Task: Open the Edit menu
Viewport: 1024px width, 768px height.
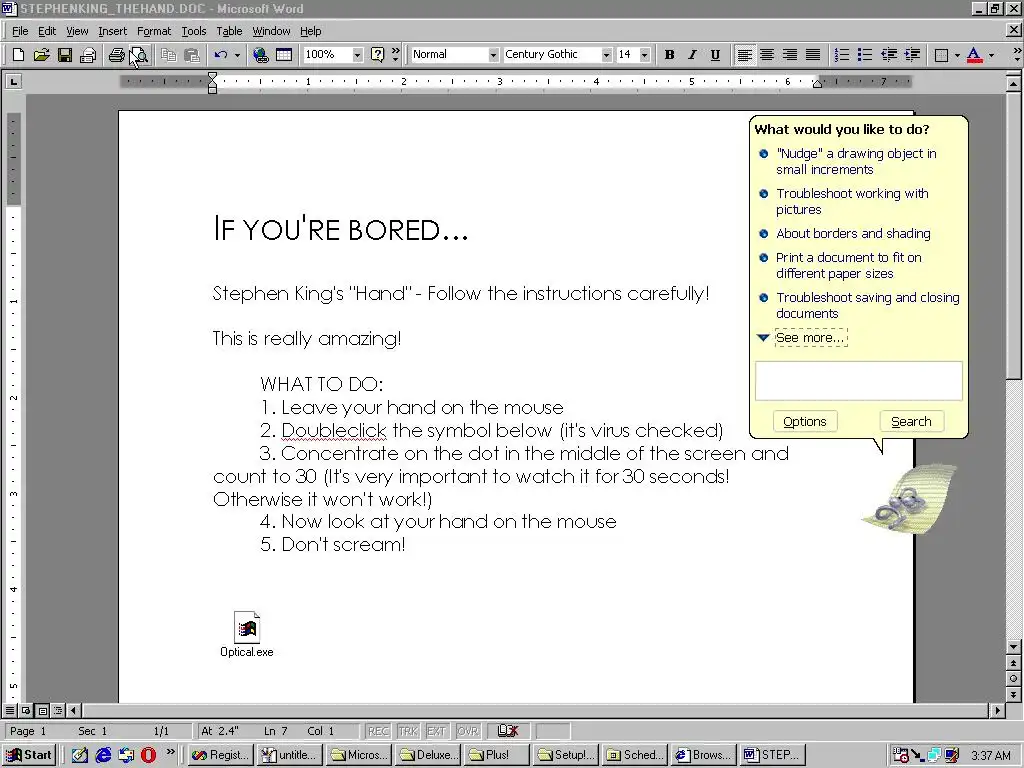Action: point(46,31)
